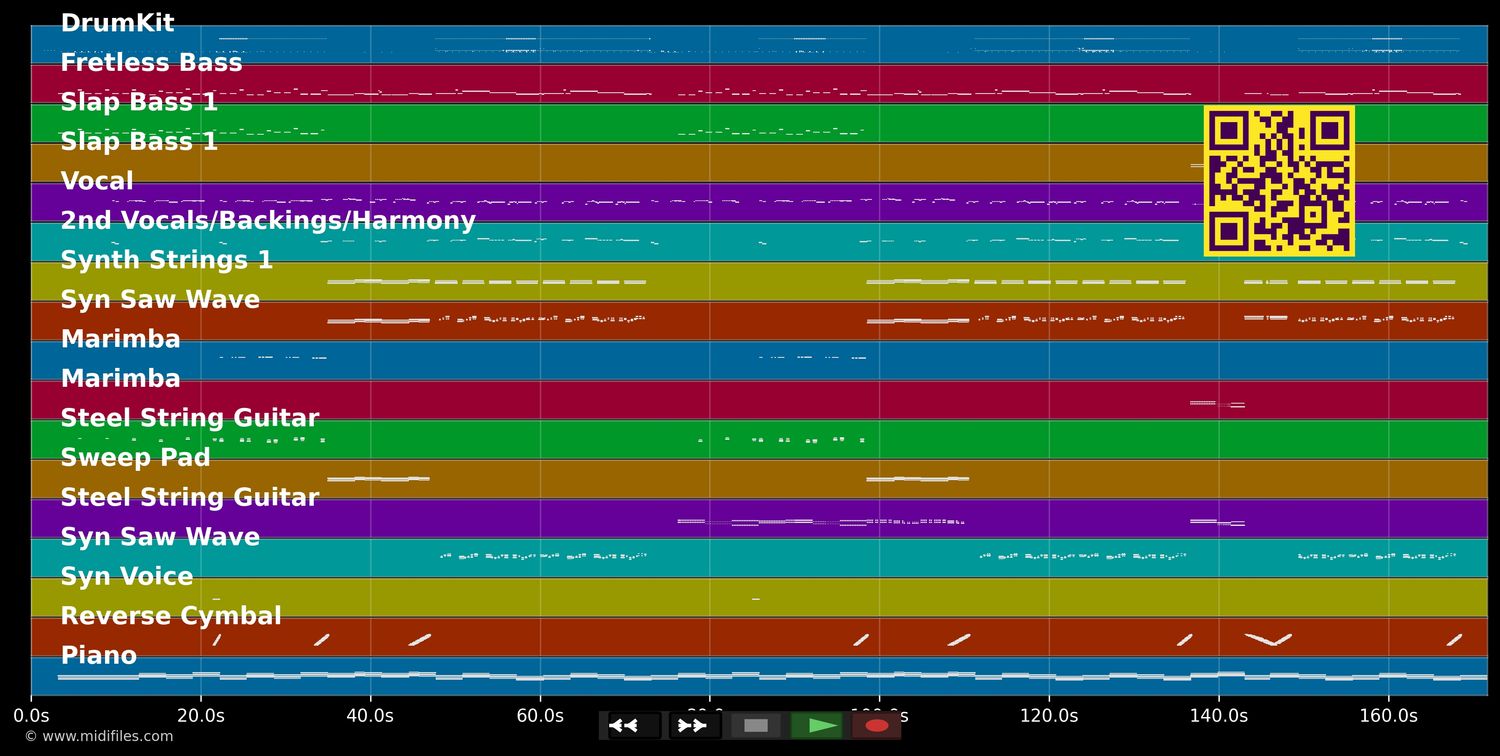
Task: Select the DrumKit track label
Action: pyautogui.click(x=117, y=24)
